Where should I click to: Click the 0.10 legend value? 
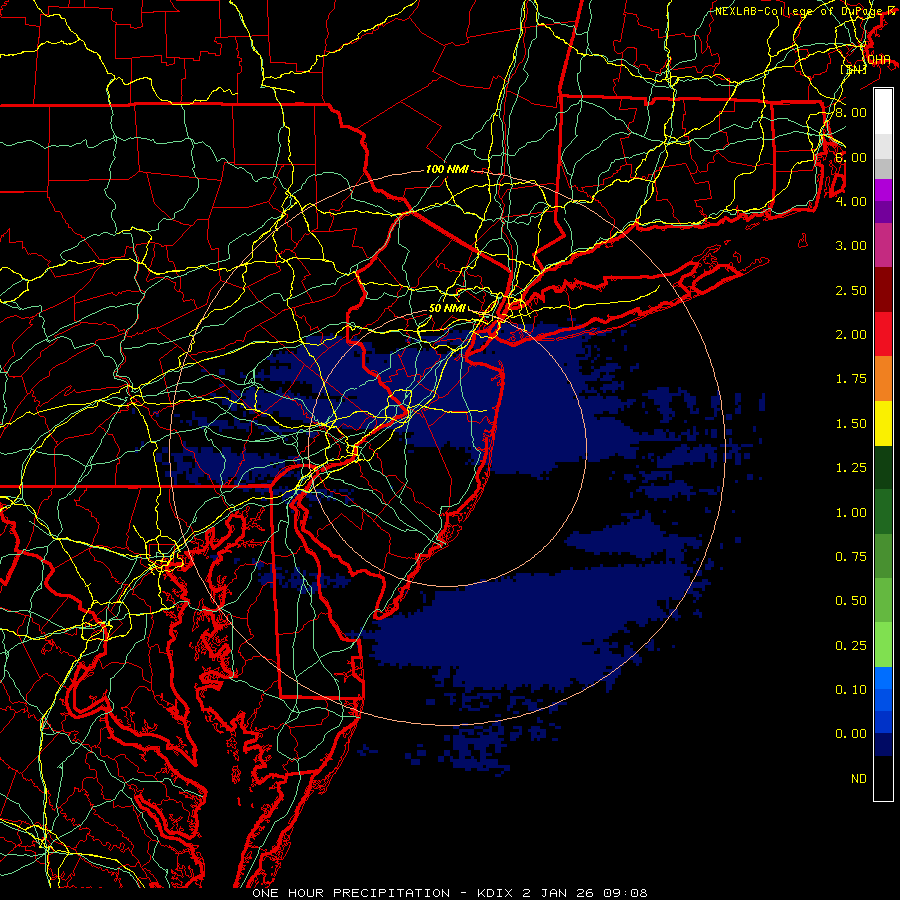tap(851, 690)
